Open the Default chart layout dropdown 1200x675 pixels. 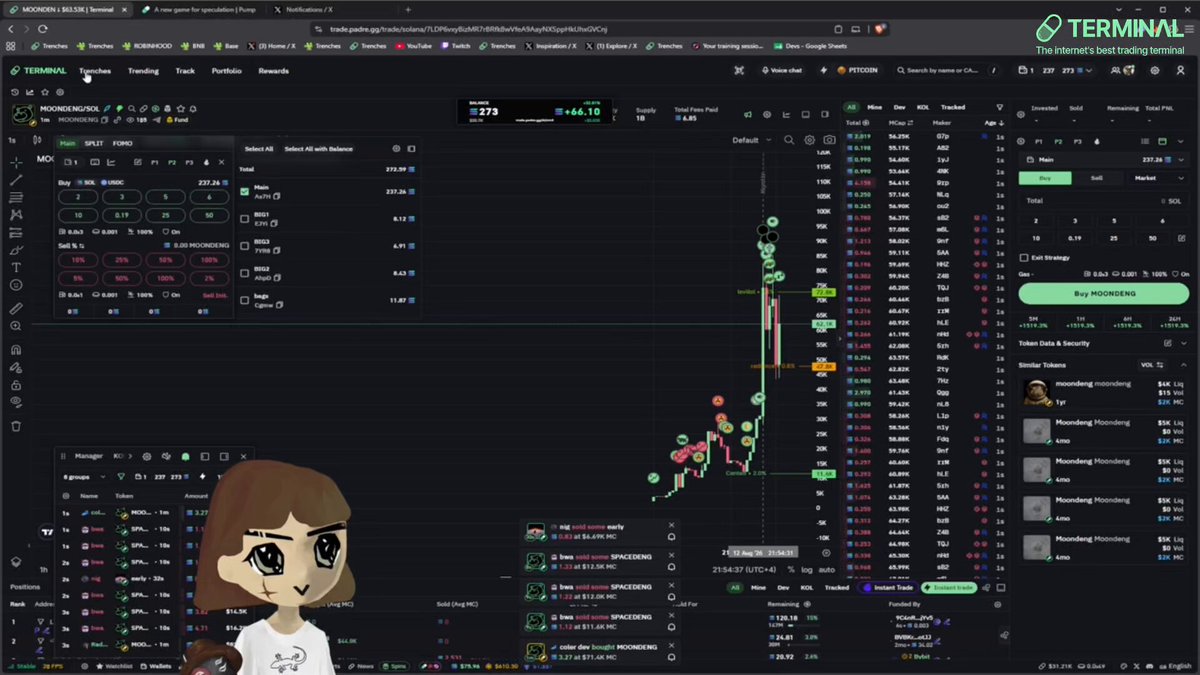[x=751, y=140]
